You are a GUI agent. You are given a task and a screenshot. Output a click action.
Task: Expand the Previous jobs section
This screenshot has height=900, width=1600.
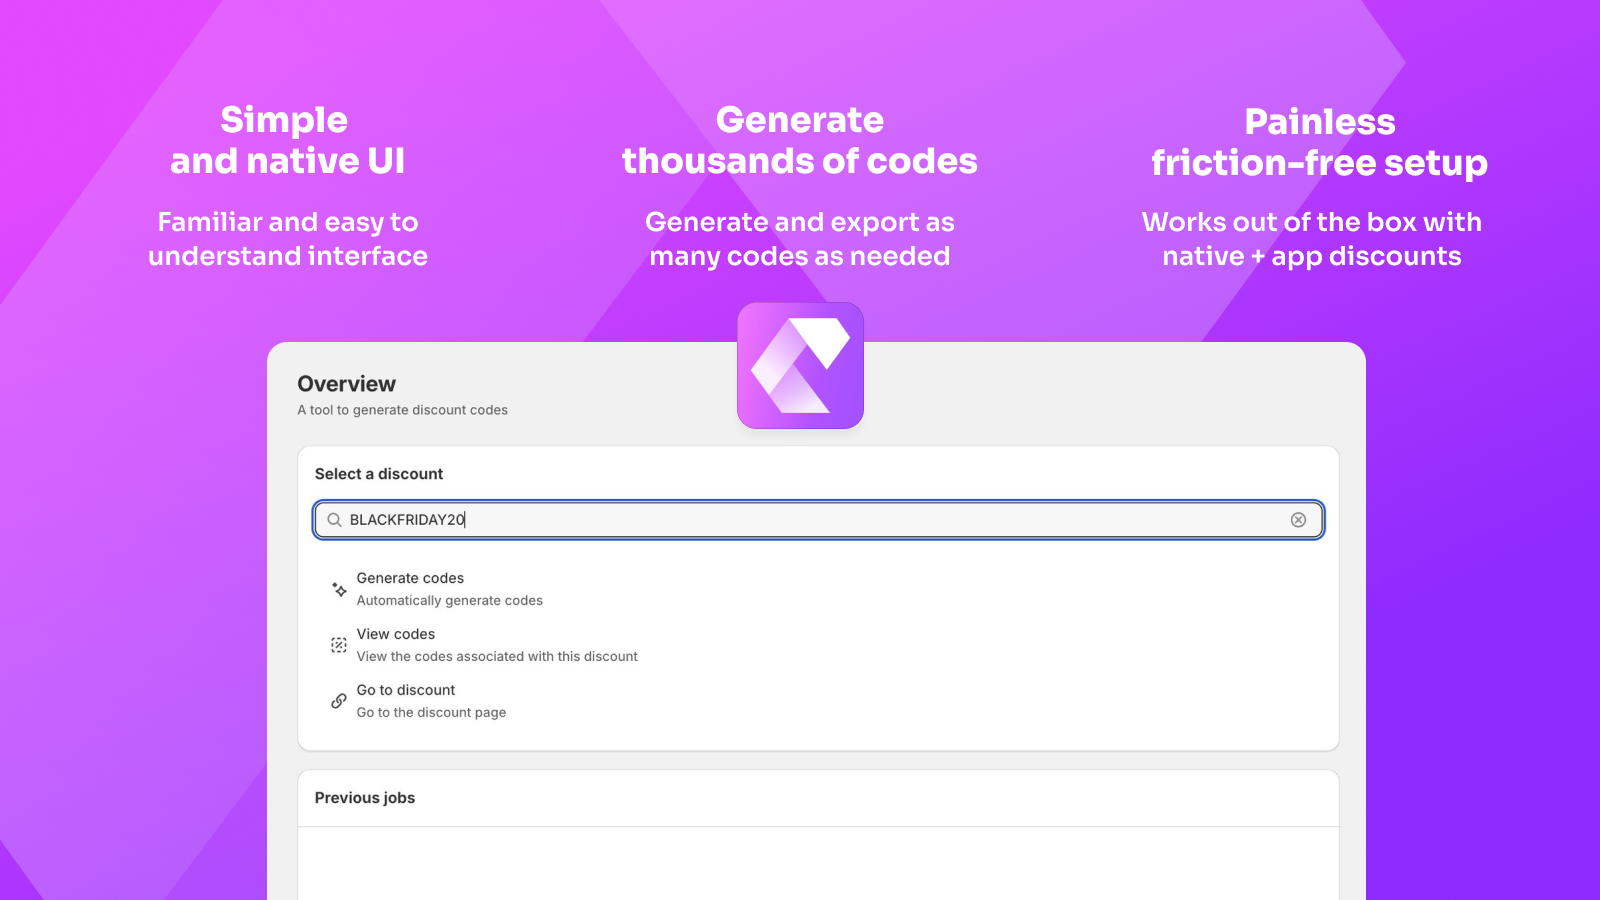pos(365,798)
